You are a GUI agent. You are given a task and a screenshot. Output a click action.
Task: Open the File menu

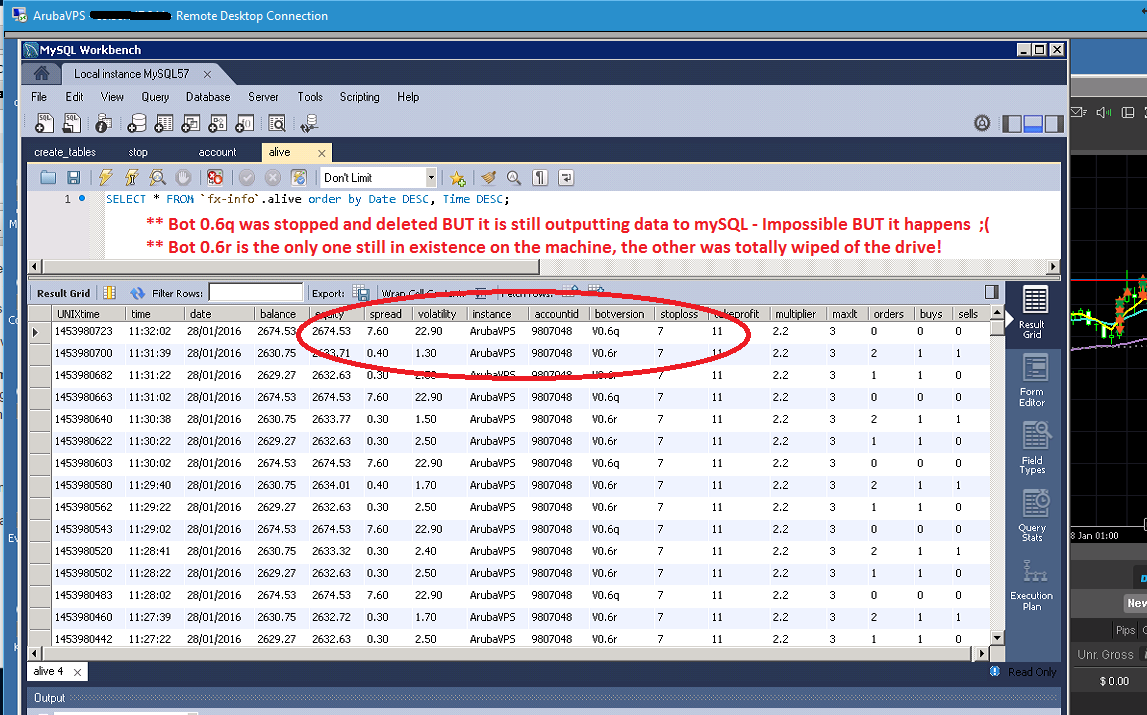pyautogui.click(x=39, y=97)
